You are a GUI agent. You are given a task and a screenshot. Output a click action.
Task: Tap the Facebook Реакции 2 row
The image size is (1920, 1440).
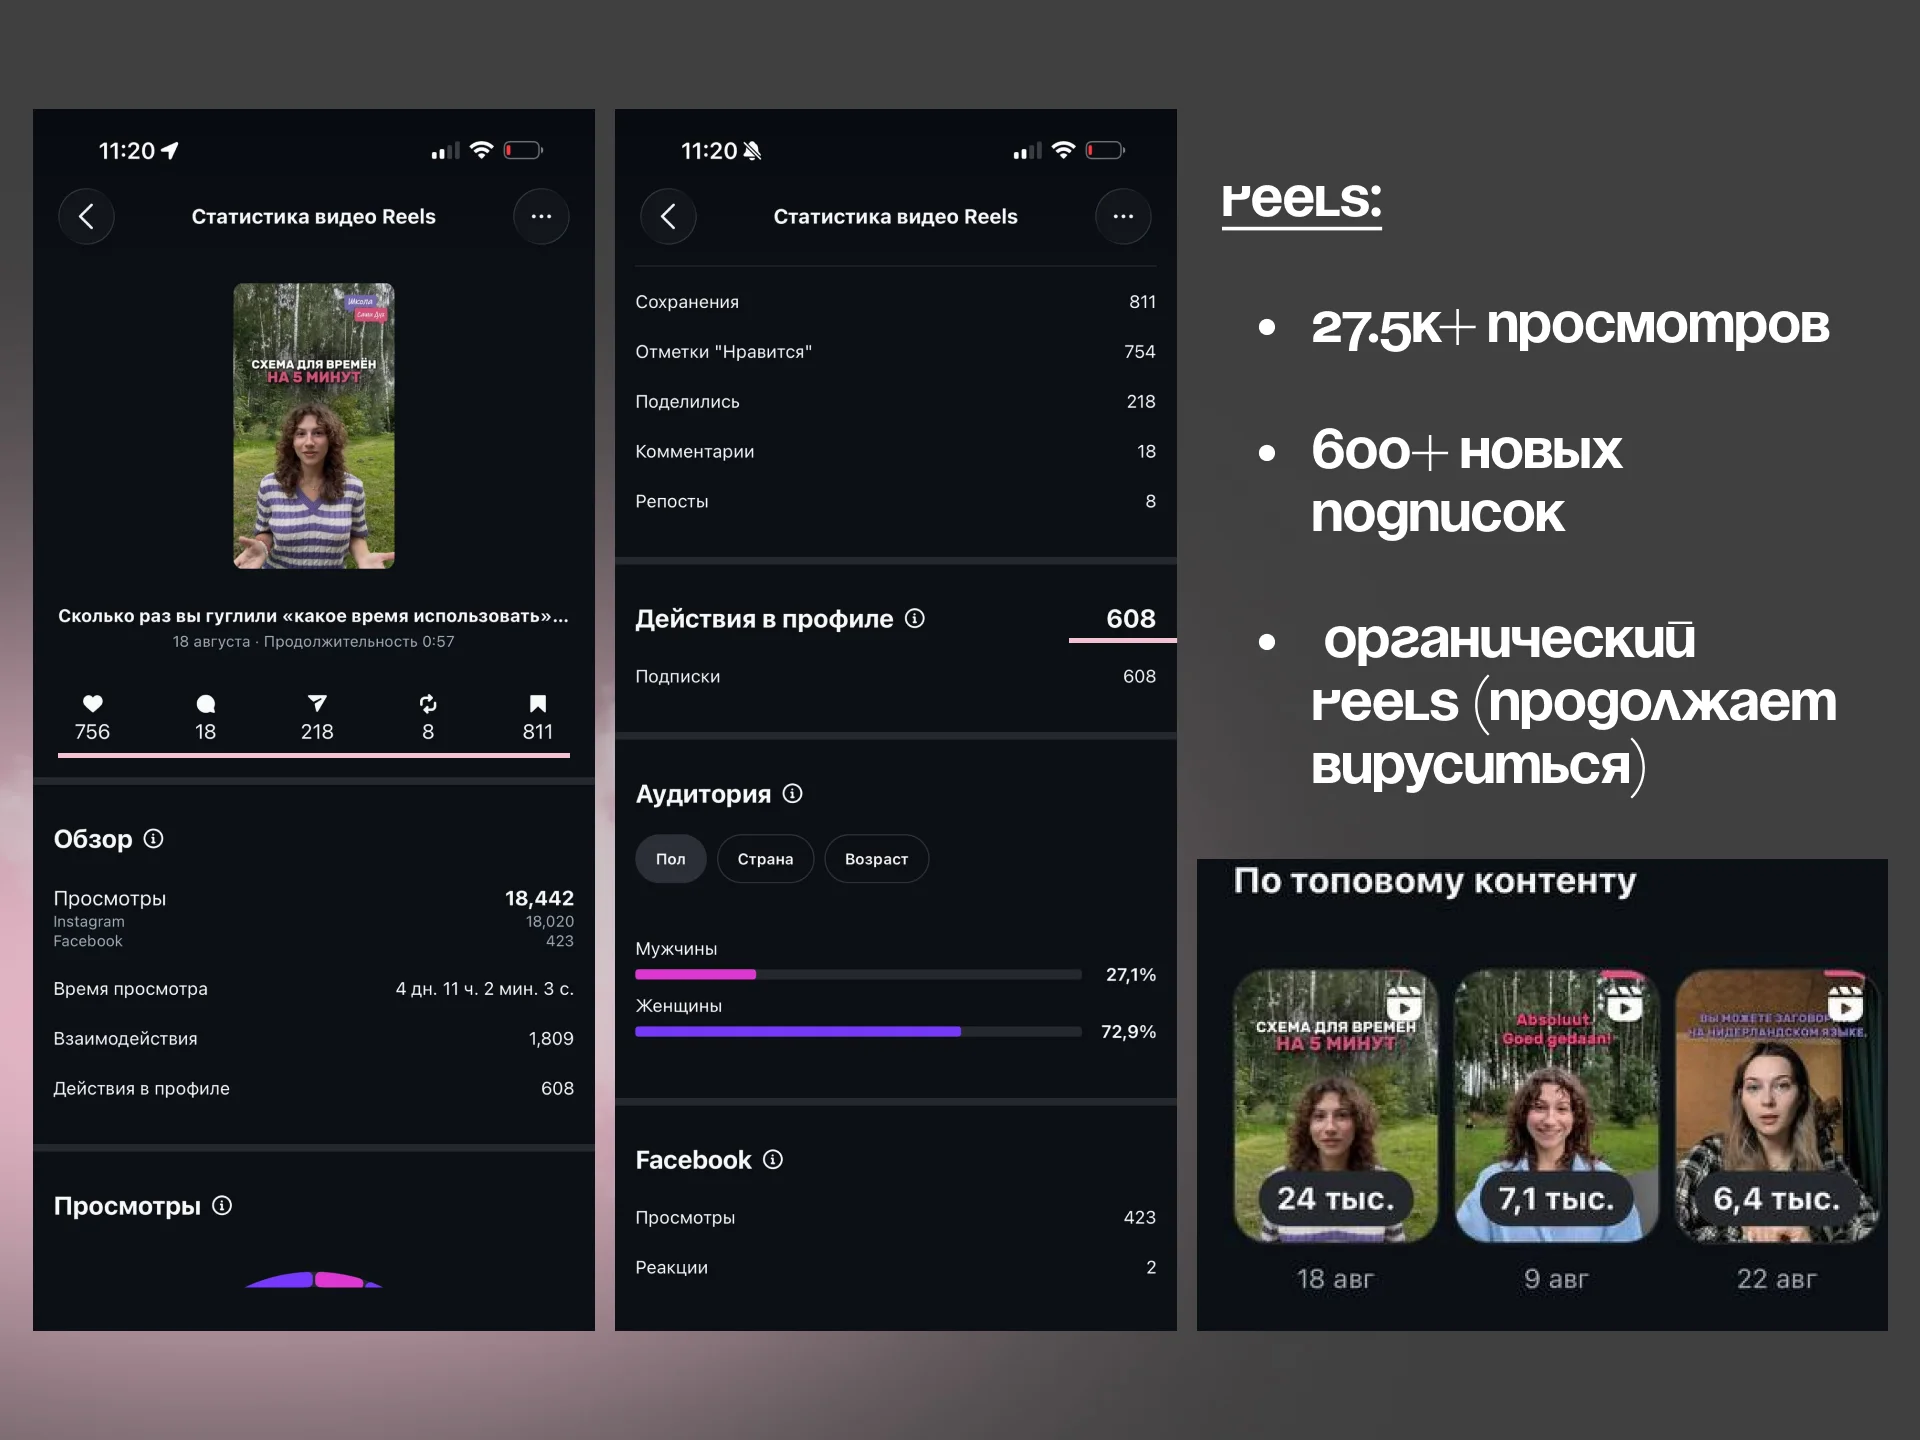coord(896,1267)
